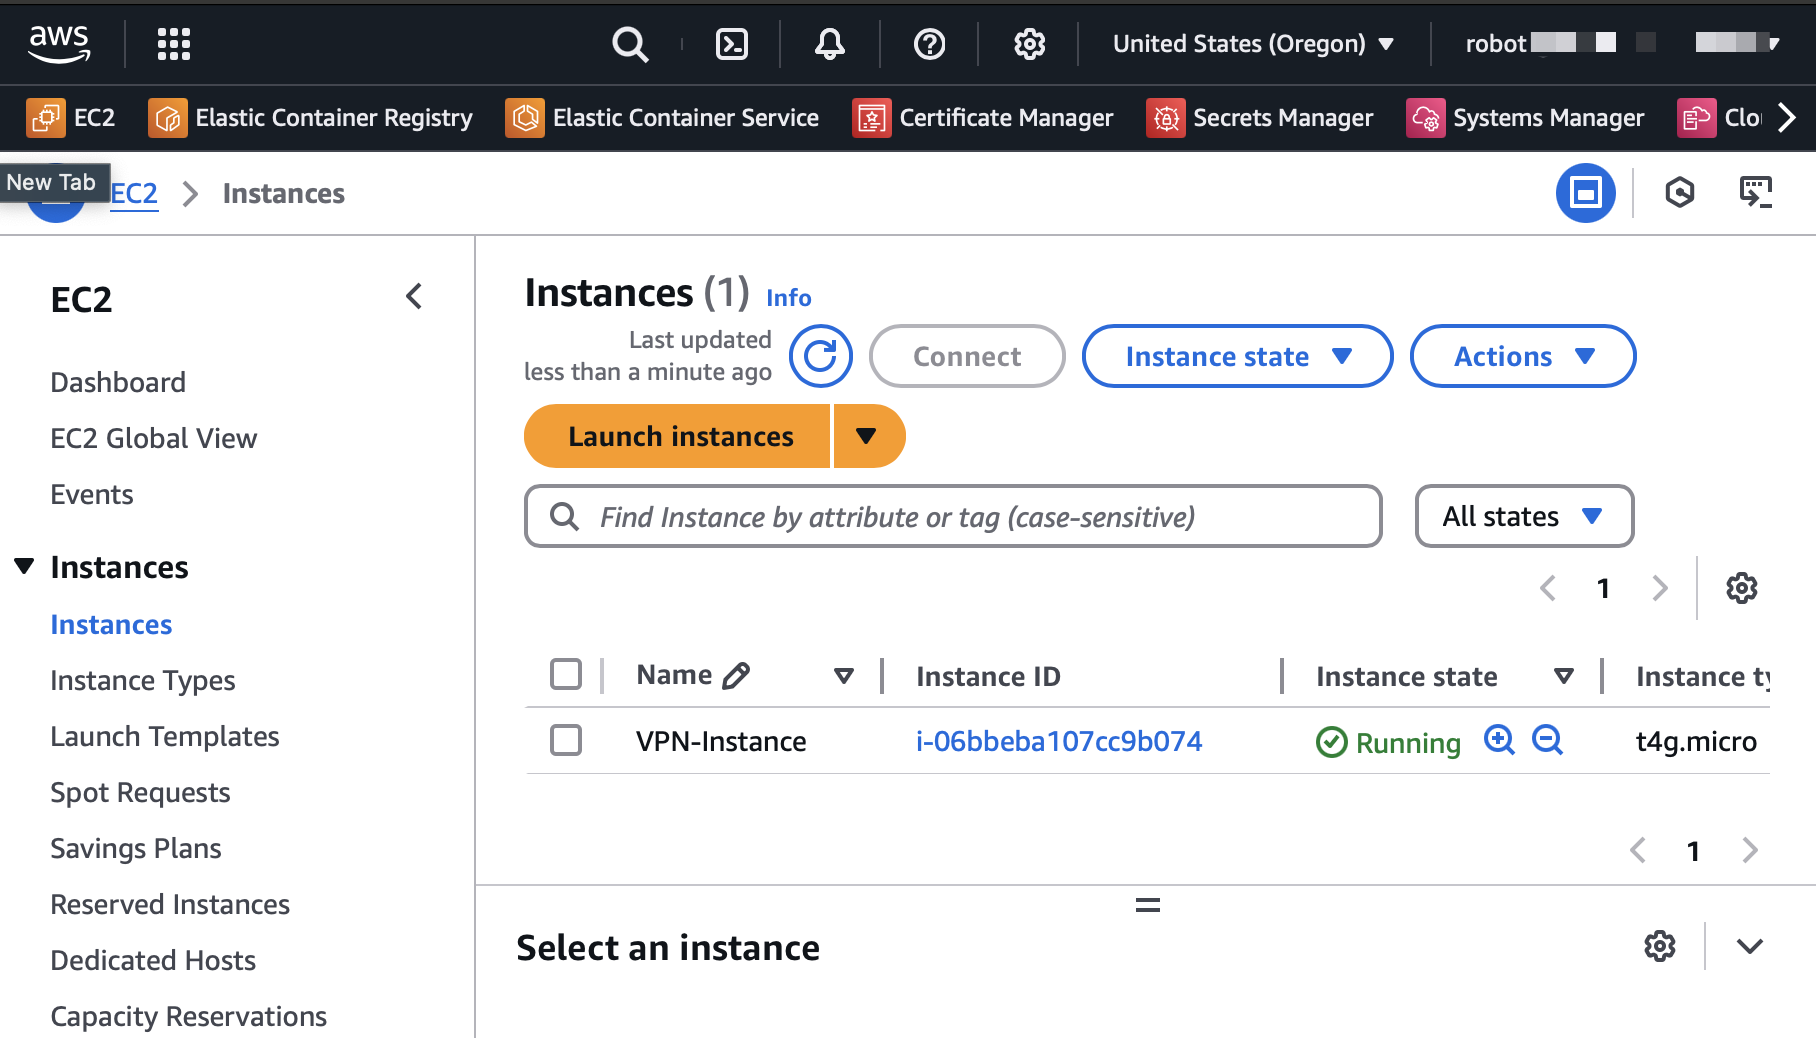Image resolution: width=1816 pixels, height=1038 pixels.
Task: Click the VPN-Instance name cell
Action: click(x=721, y=741)
